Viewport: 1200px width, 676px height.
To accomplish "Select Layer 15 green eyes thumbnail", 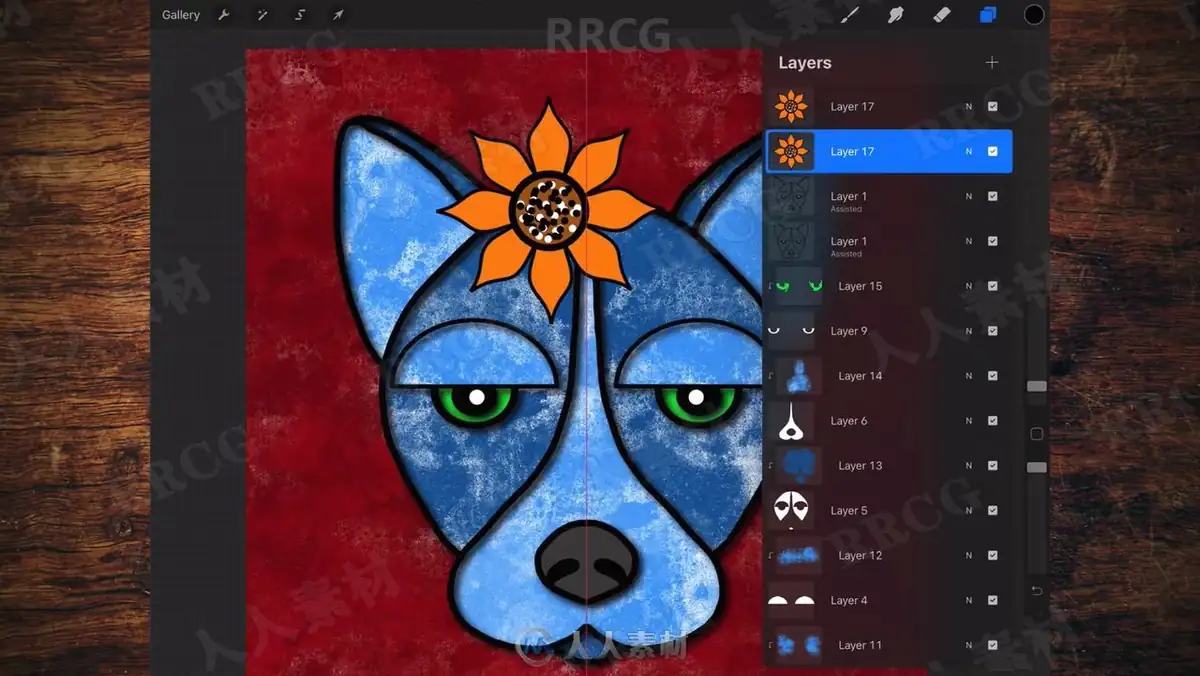I will tap(799, 286).
